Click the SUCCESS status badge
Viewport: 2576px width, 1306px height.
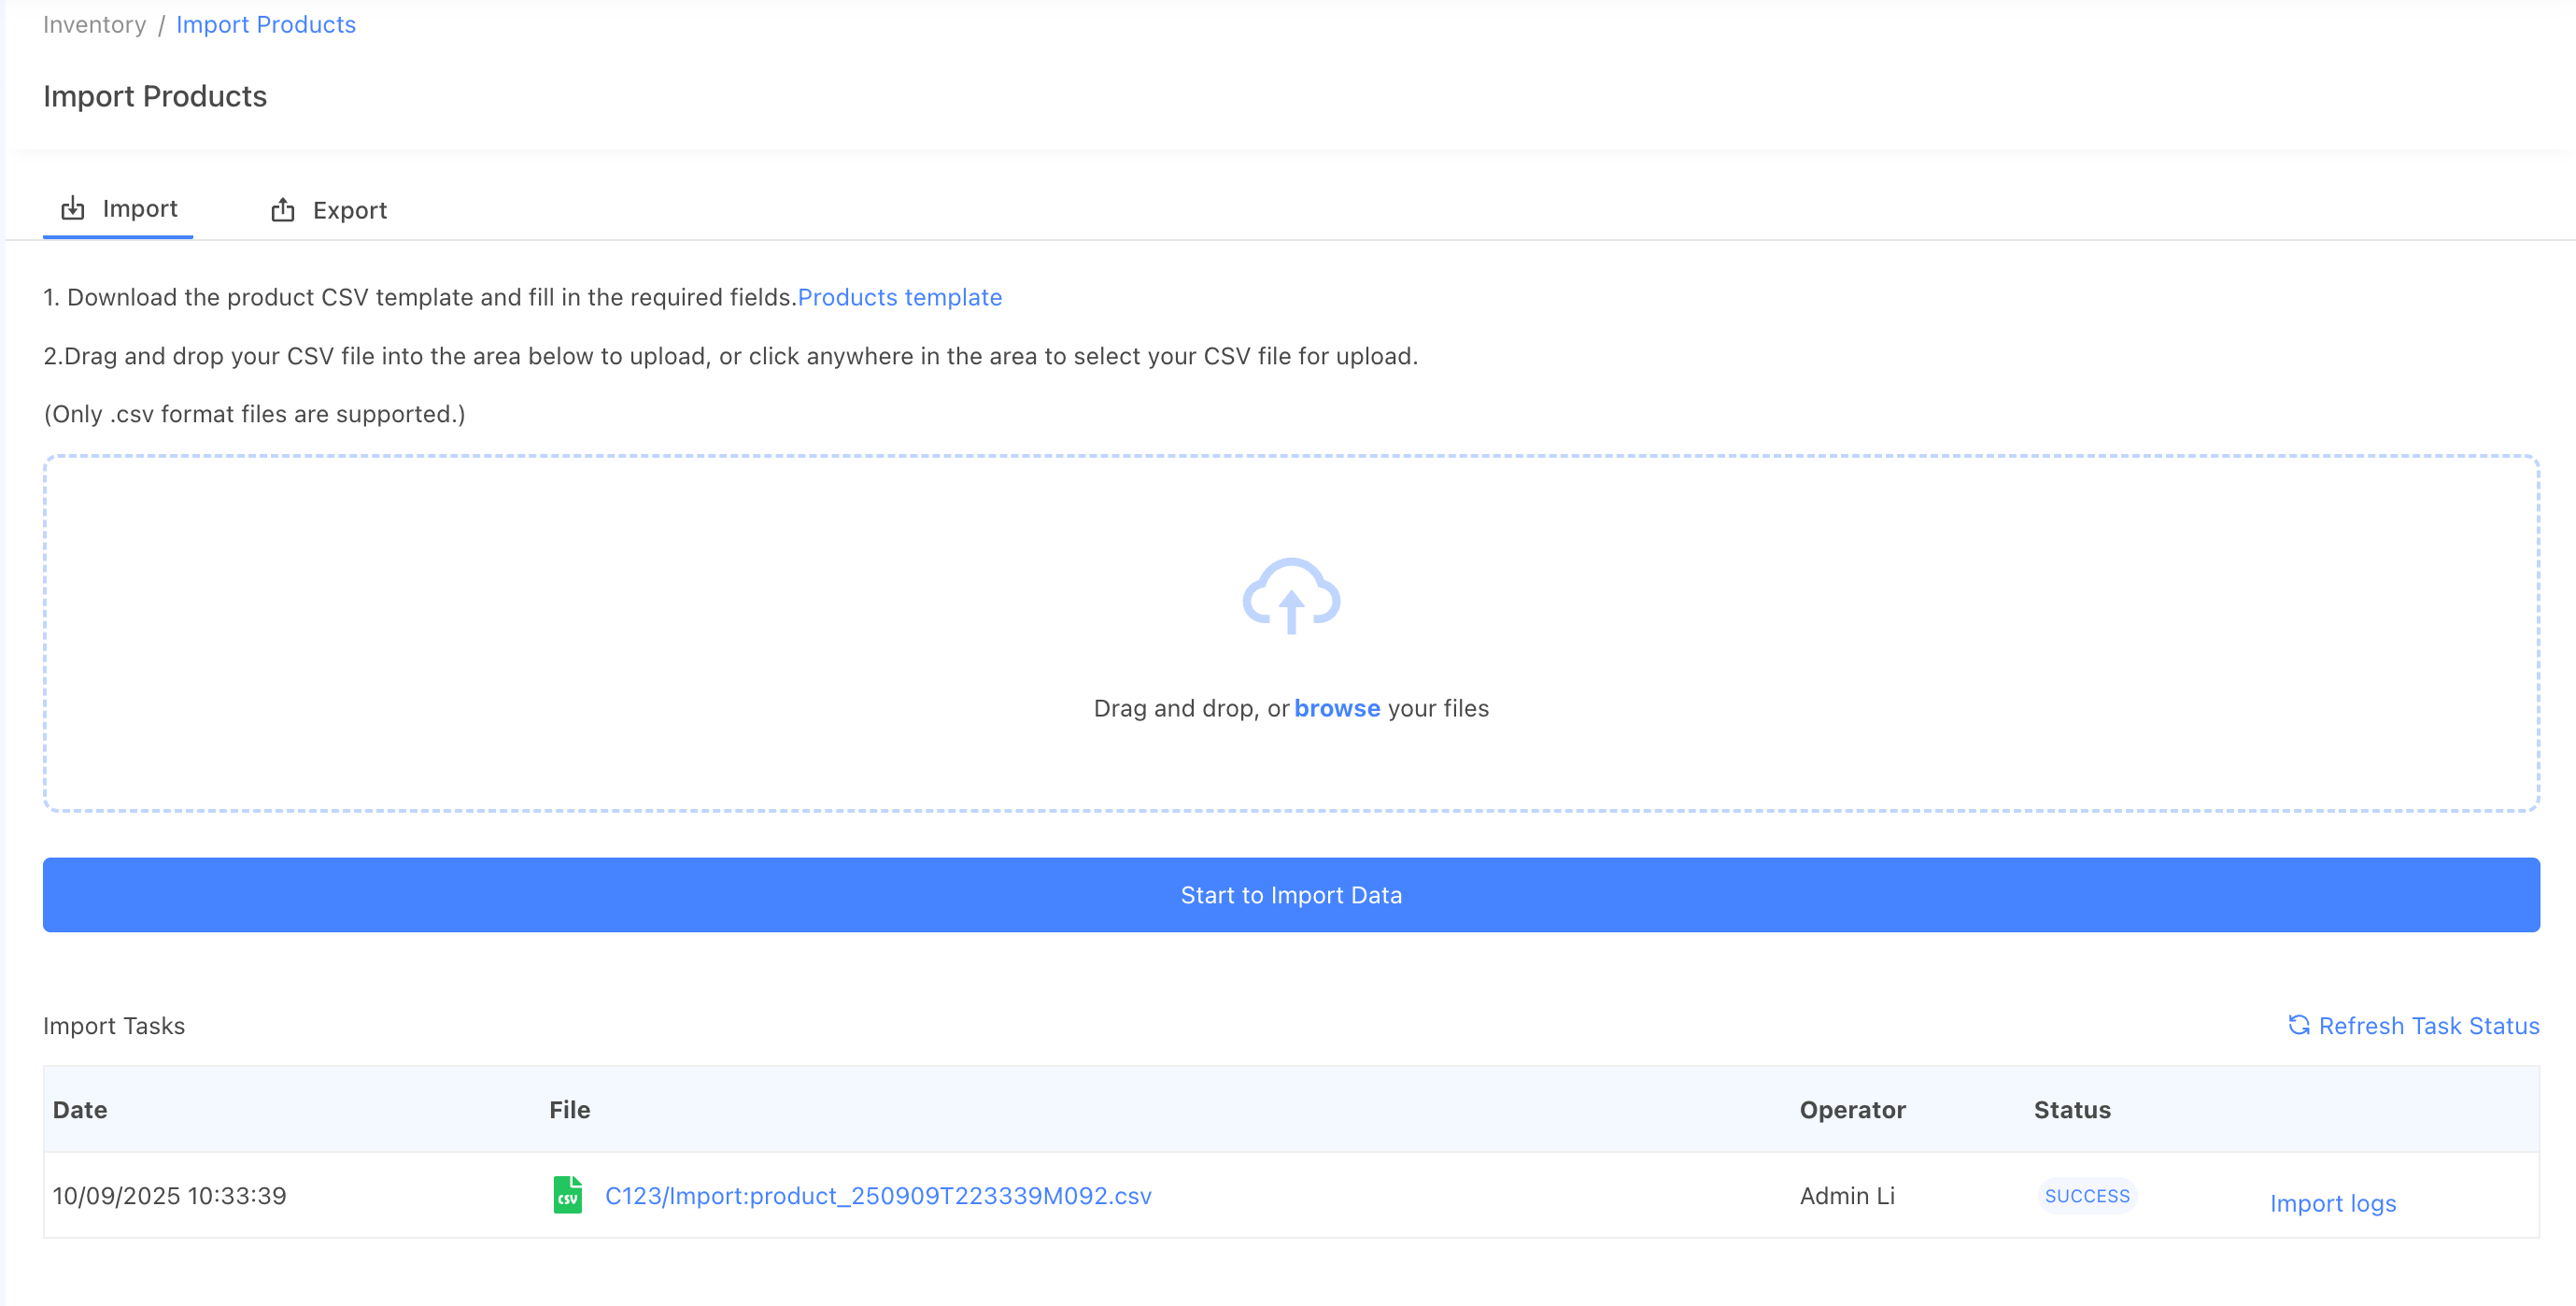tap(2086, 1196)
